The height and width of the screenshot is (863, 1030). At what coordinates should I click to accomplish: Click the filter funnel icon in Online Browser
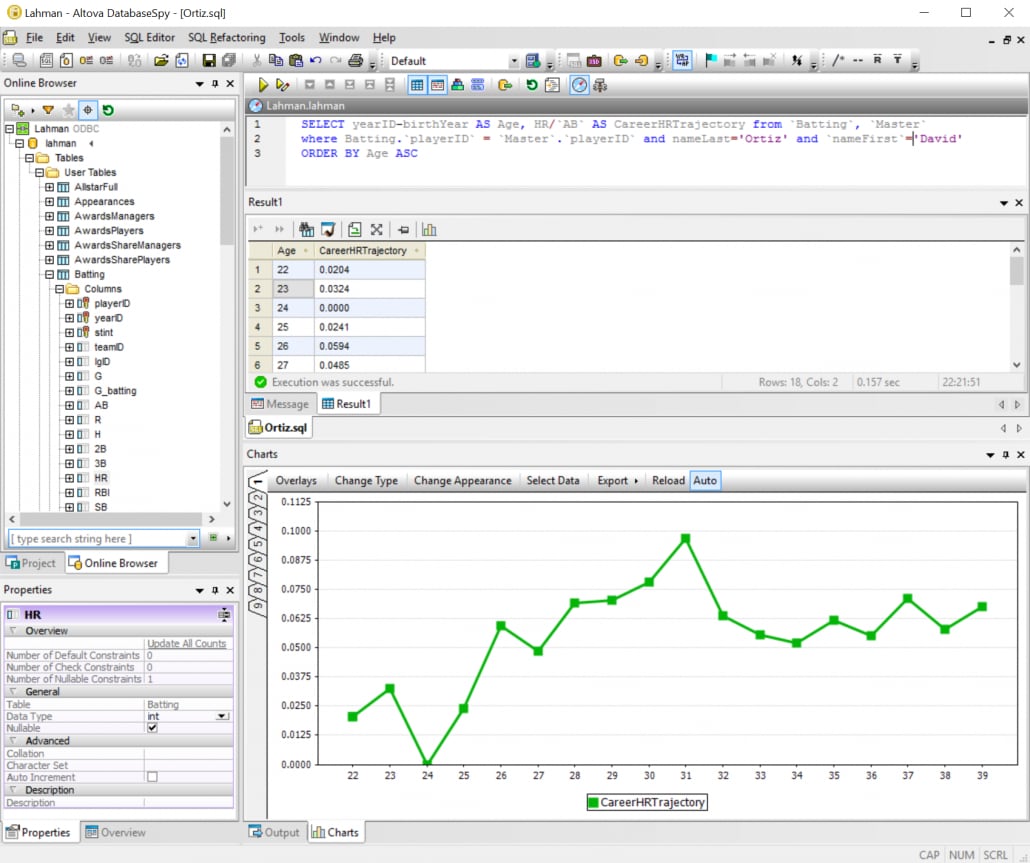click(x=48, y=110)
